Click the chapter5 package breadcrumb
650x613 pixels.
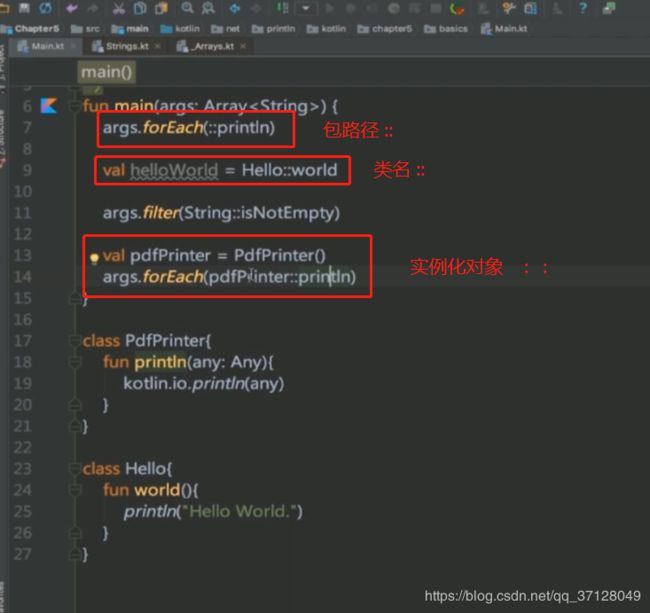click(x=385, y=29)
